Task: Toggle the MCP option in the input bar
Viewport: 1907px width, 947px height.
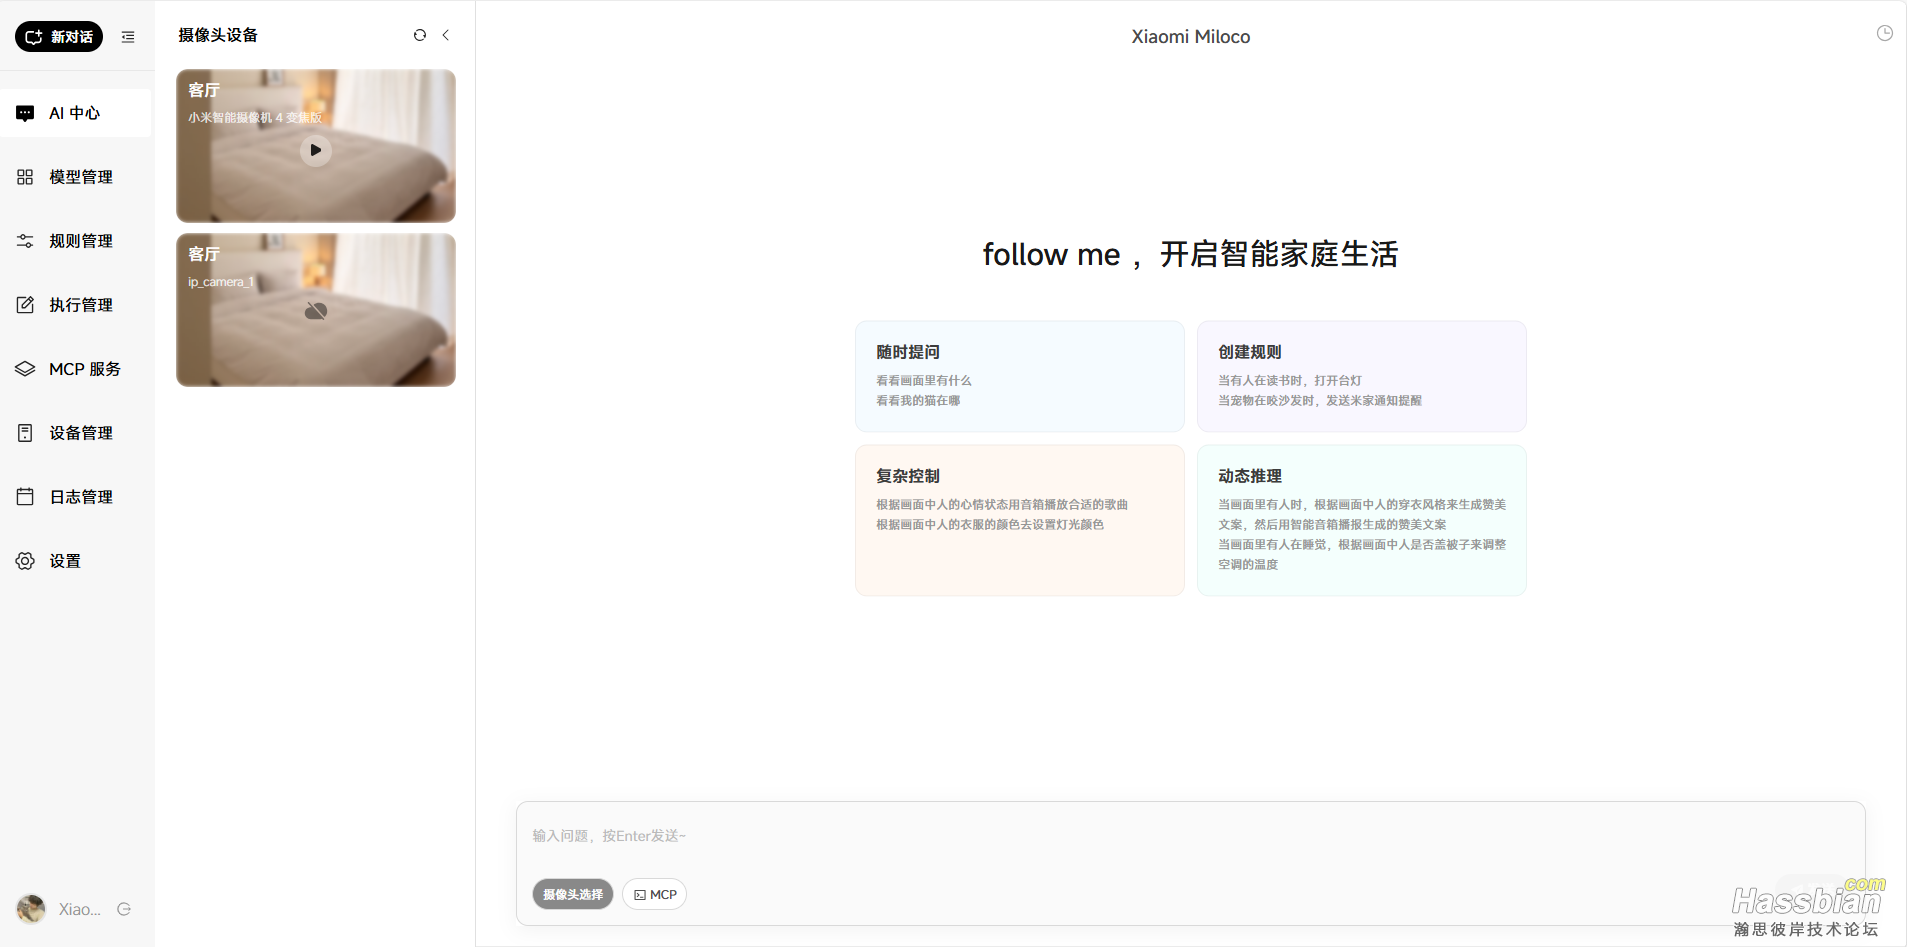Action: click(654, 894)
